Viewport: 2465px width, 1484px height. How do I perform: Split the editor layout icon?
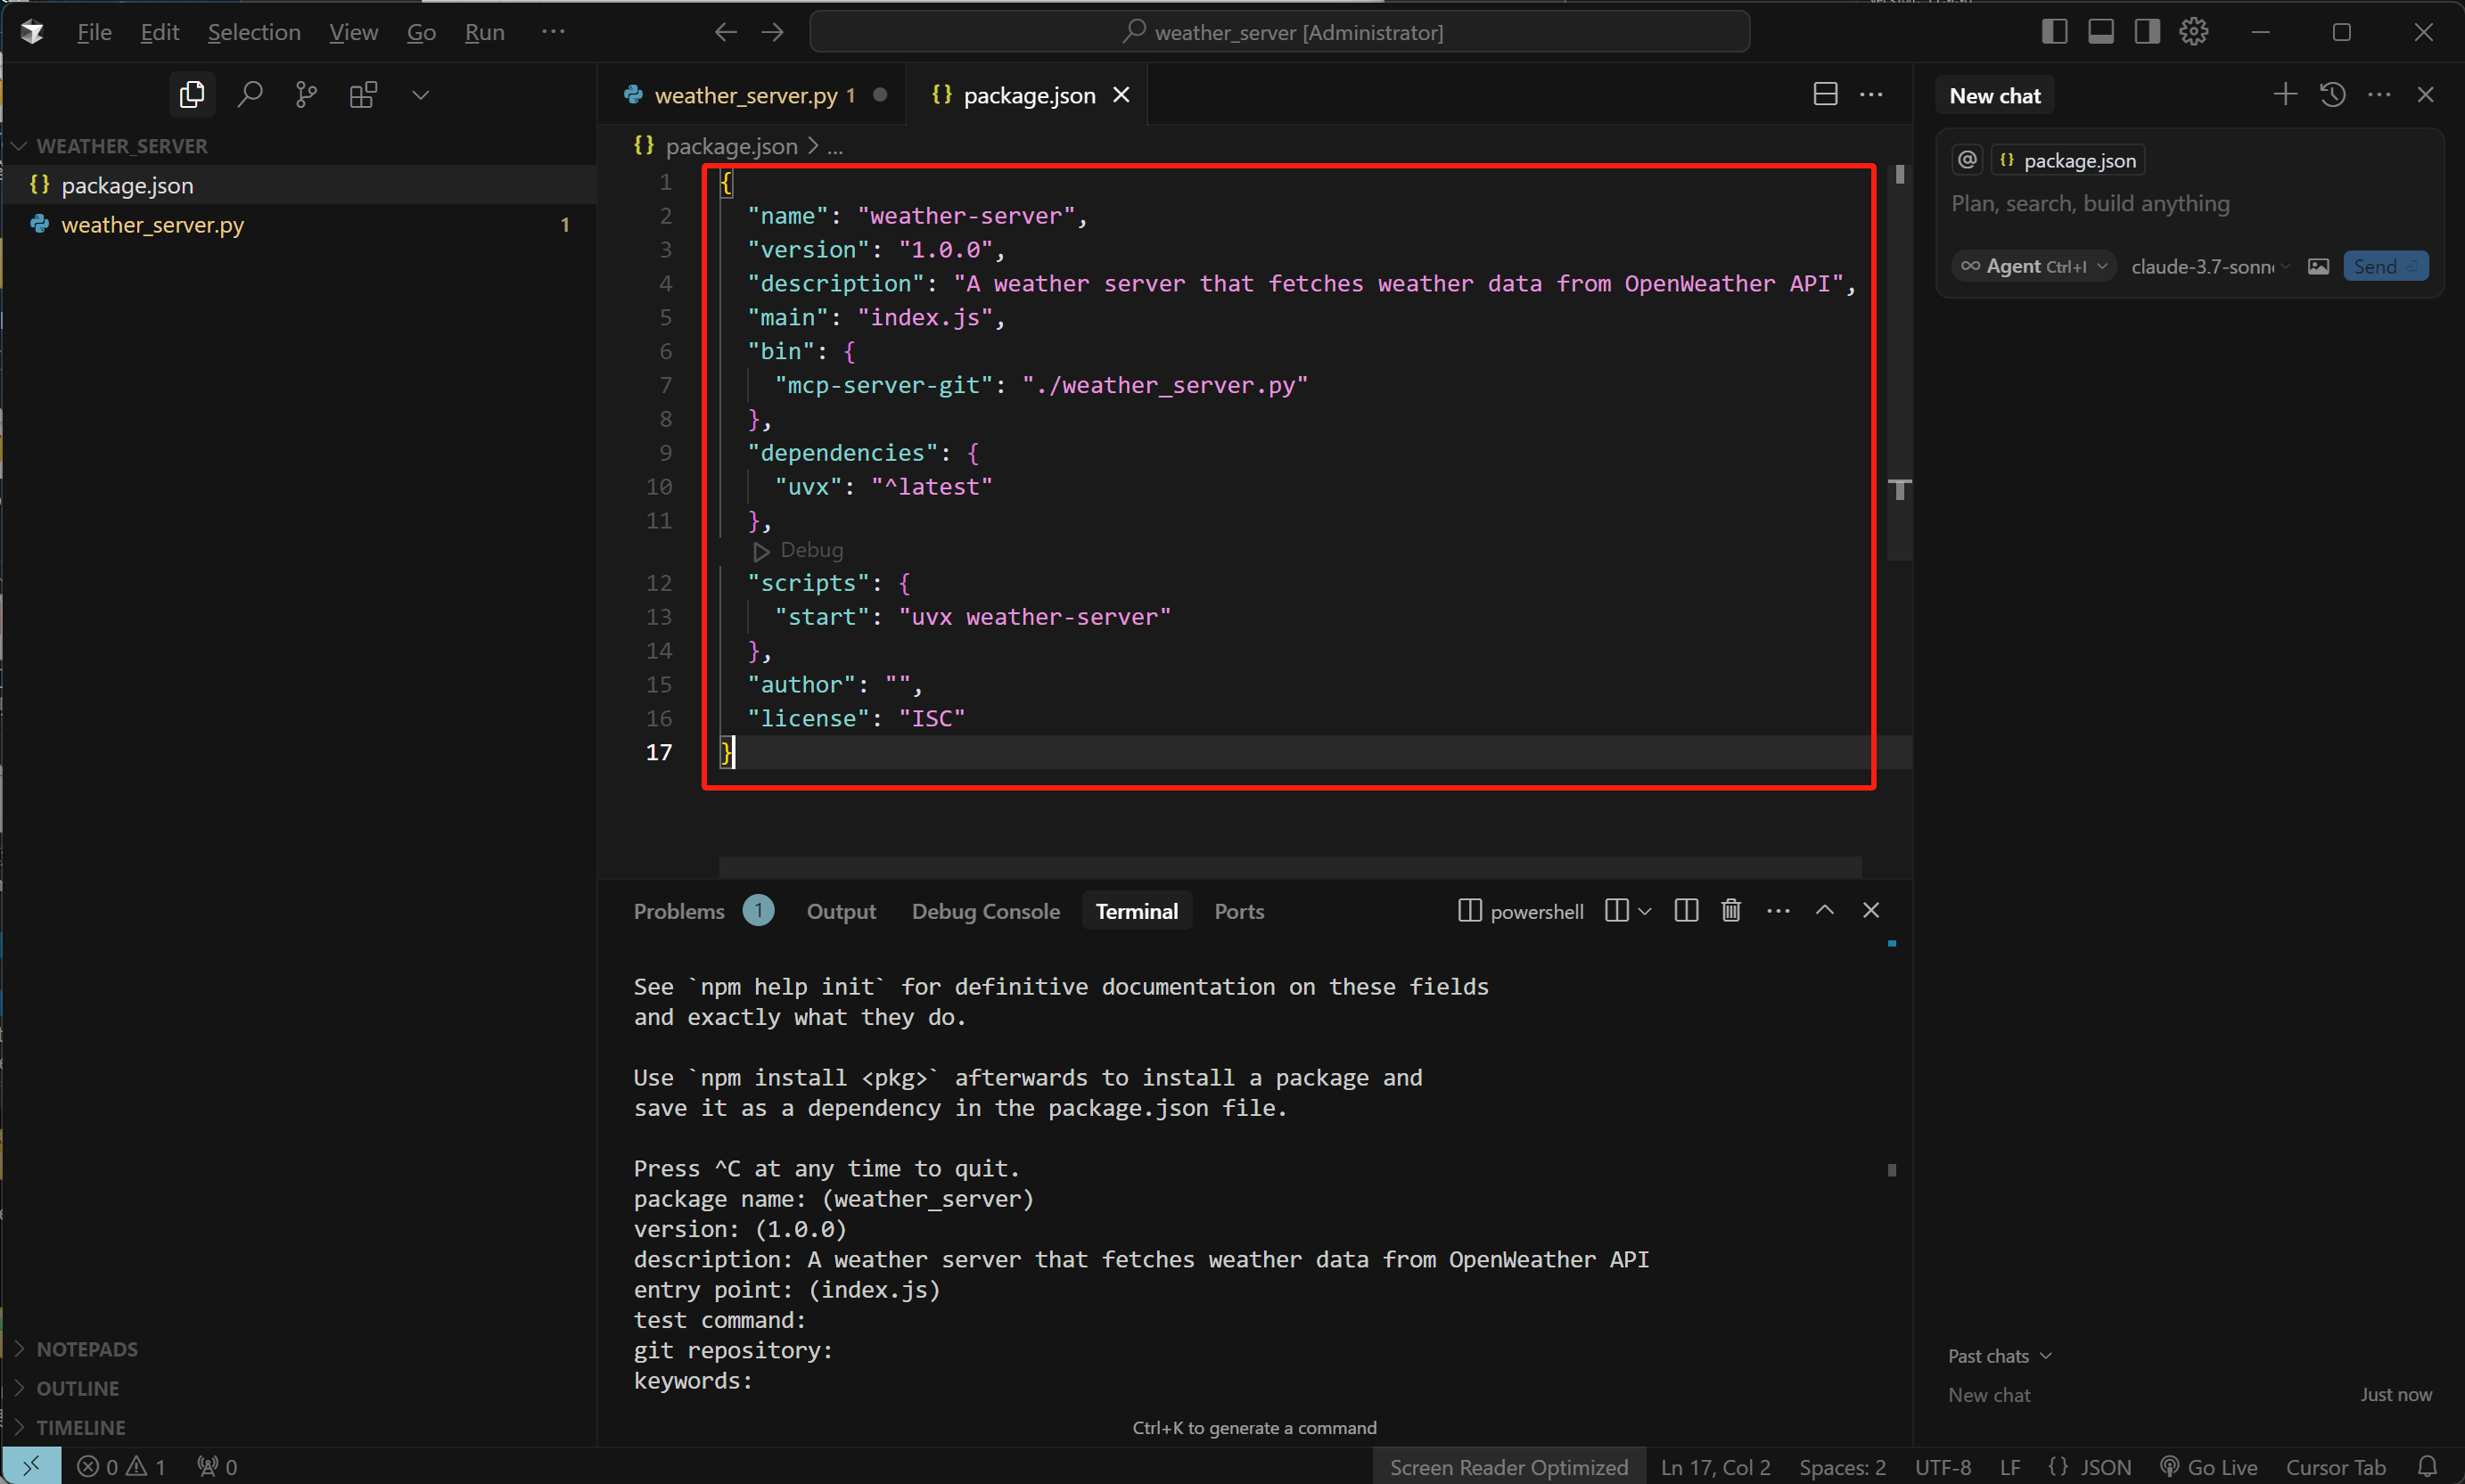tap(1826, 94)
